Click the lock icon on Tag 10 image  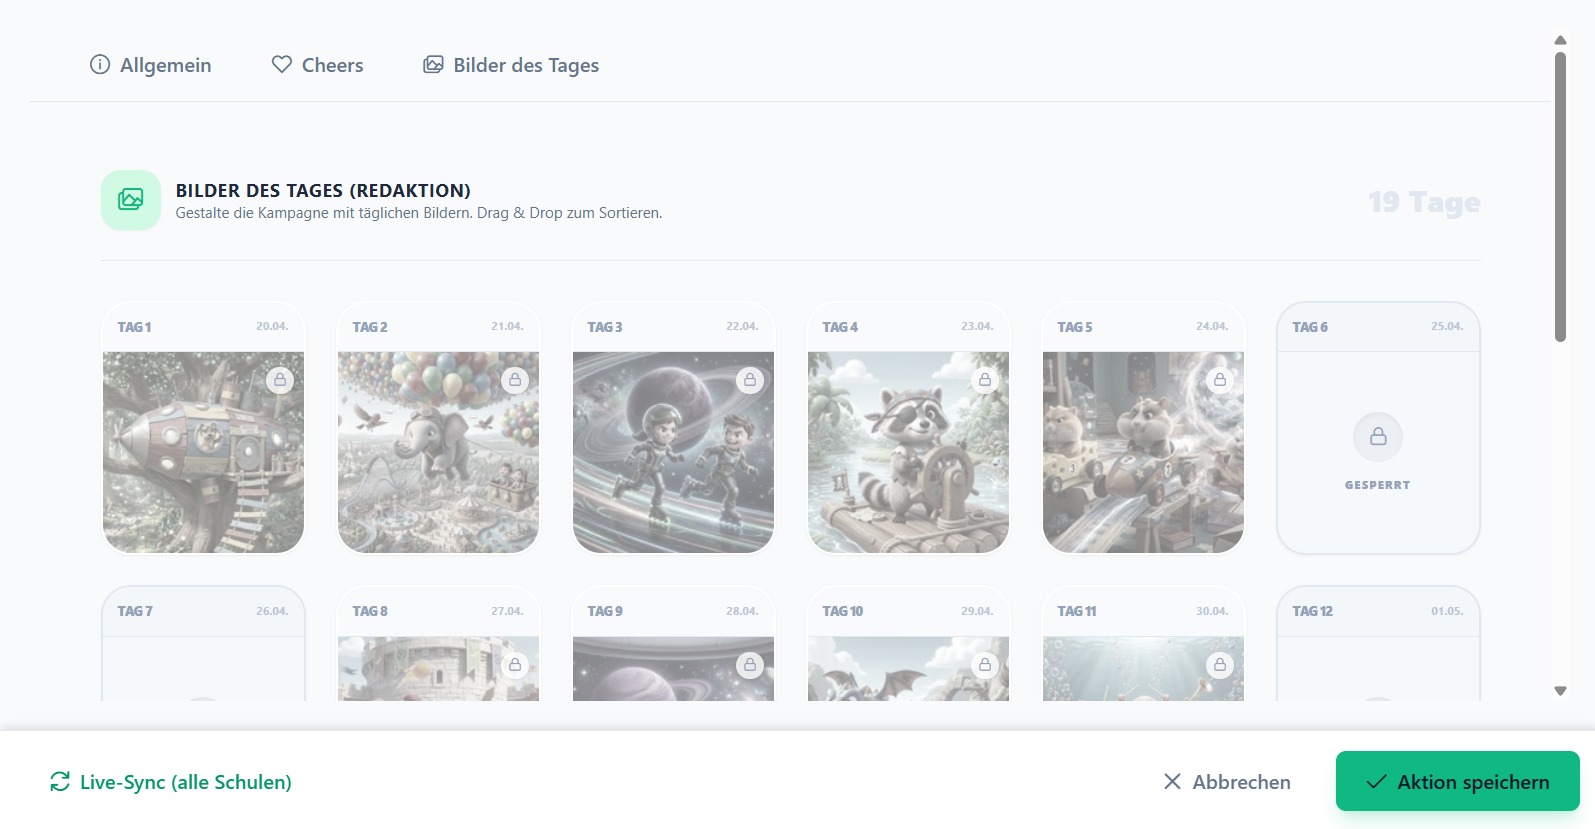(985, 665)
